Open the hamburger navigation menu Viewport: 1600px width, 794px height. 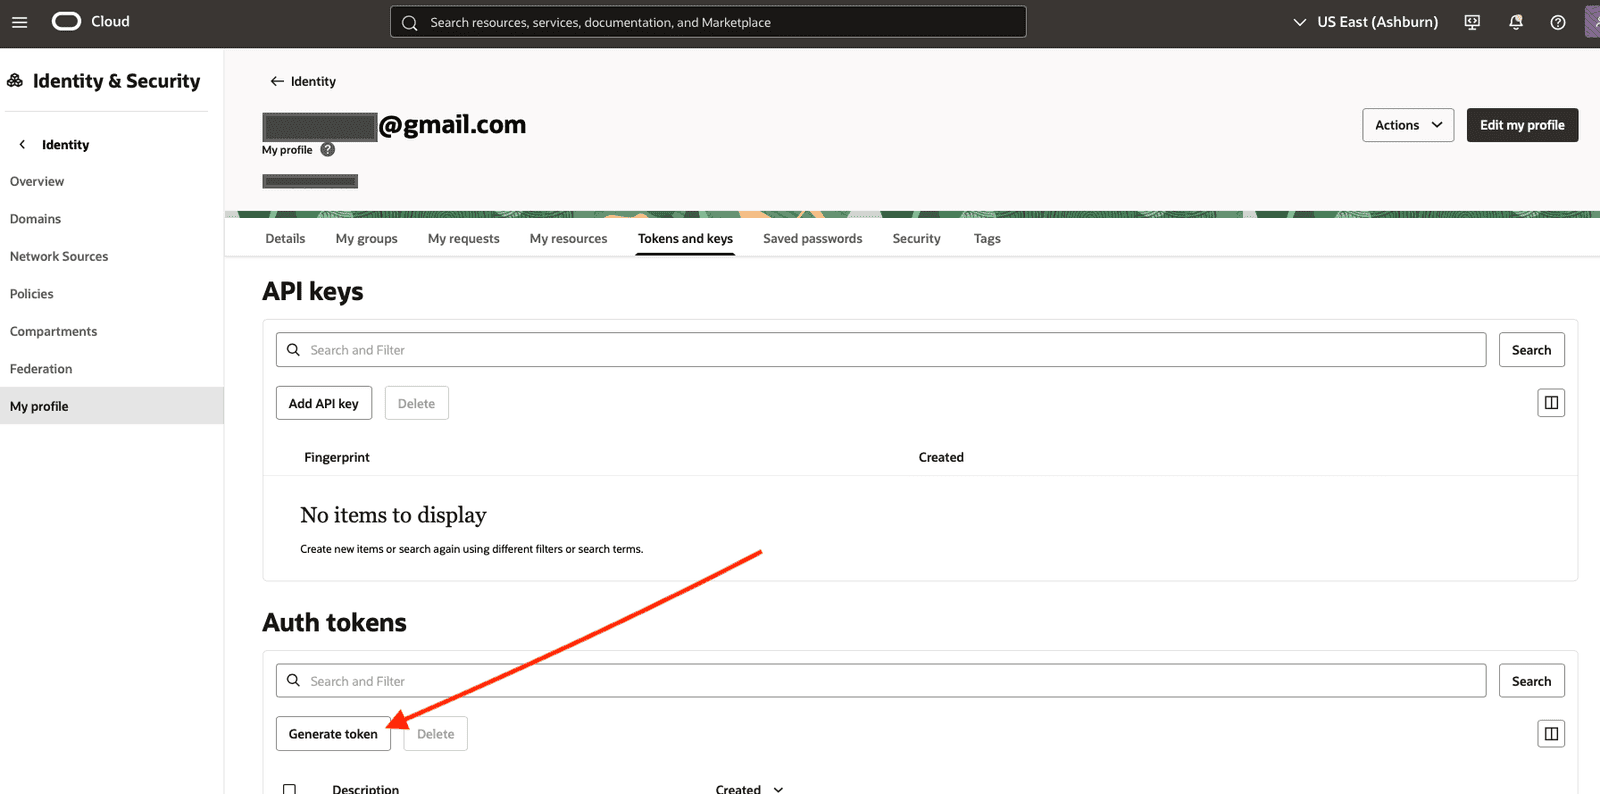[19, 22]
